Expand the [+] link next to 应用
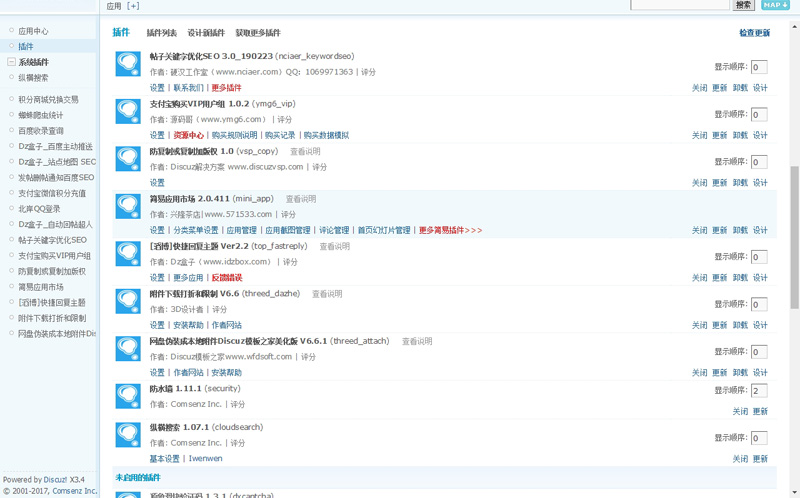The height and width of the screenshot is (498, 800). coord(133,6)
